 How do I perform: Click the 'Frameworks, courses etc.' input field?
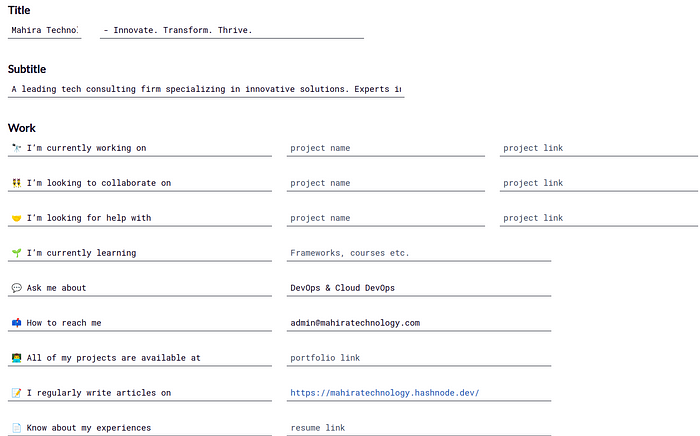pyautogui.click(x=419, y=253)
